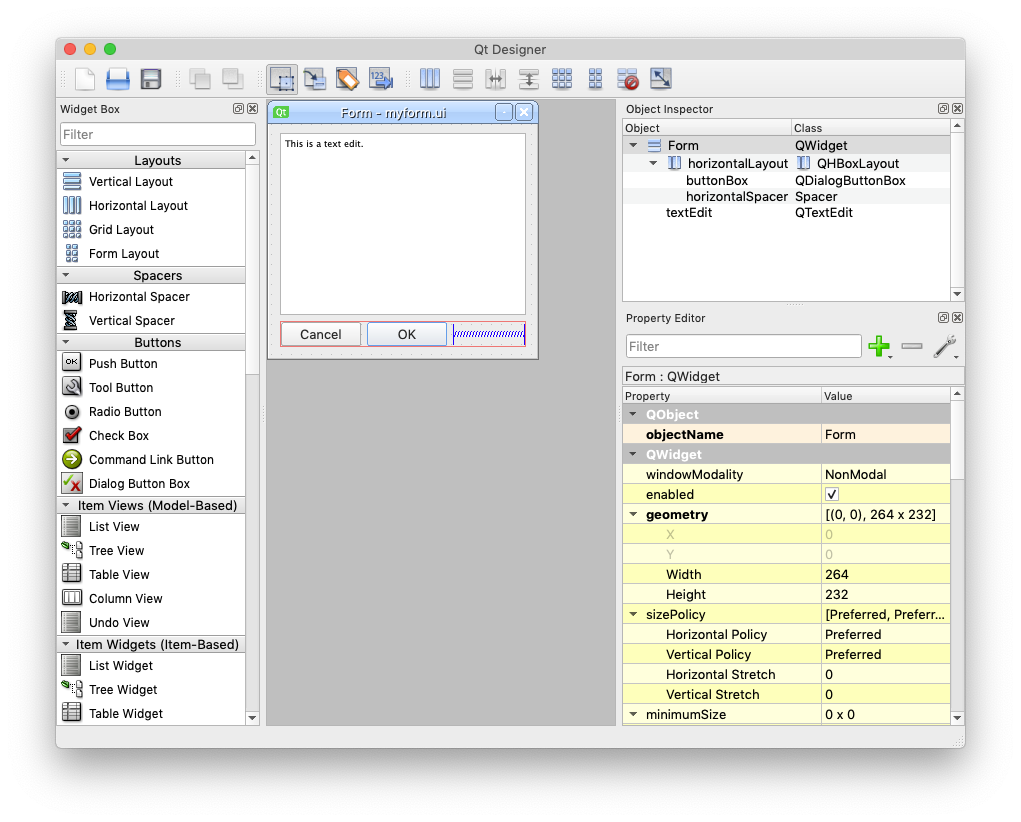Switch to Edit Signals/Slots mode

tap(314, 79)
